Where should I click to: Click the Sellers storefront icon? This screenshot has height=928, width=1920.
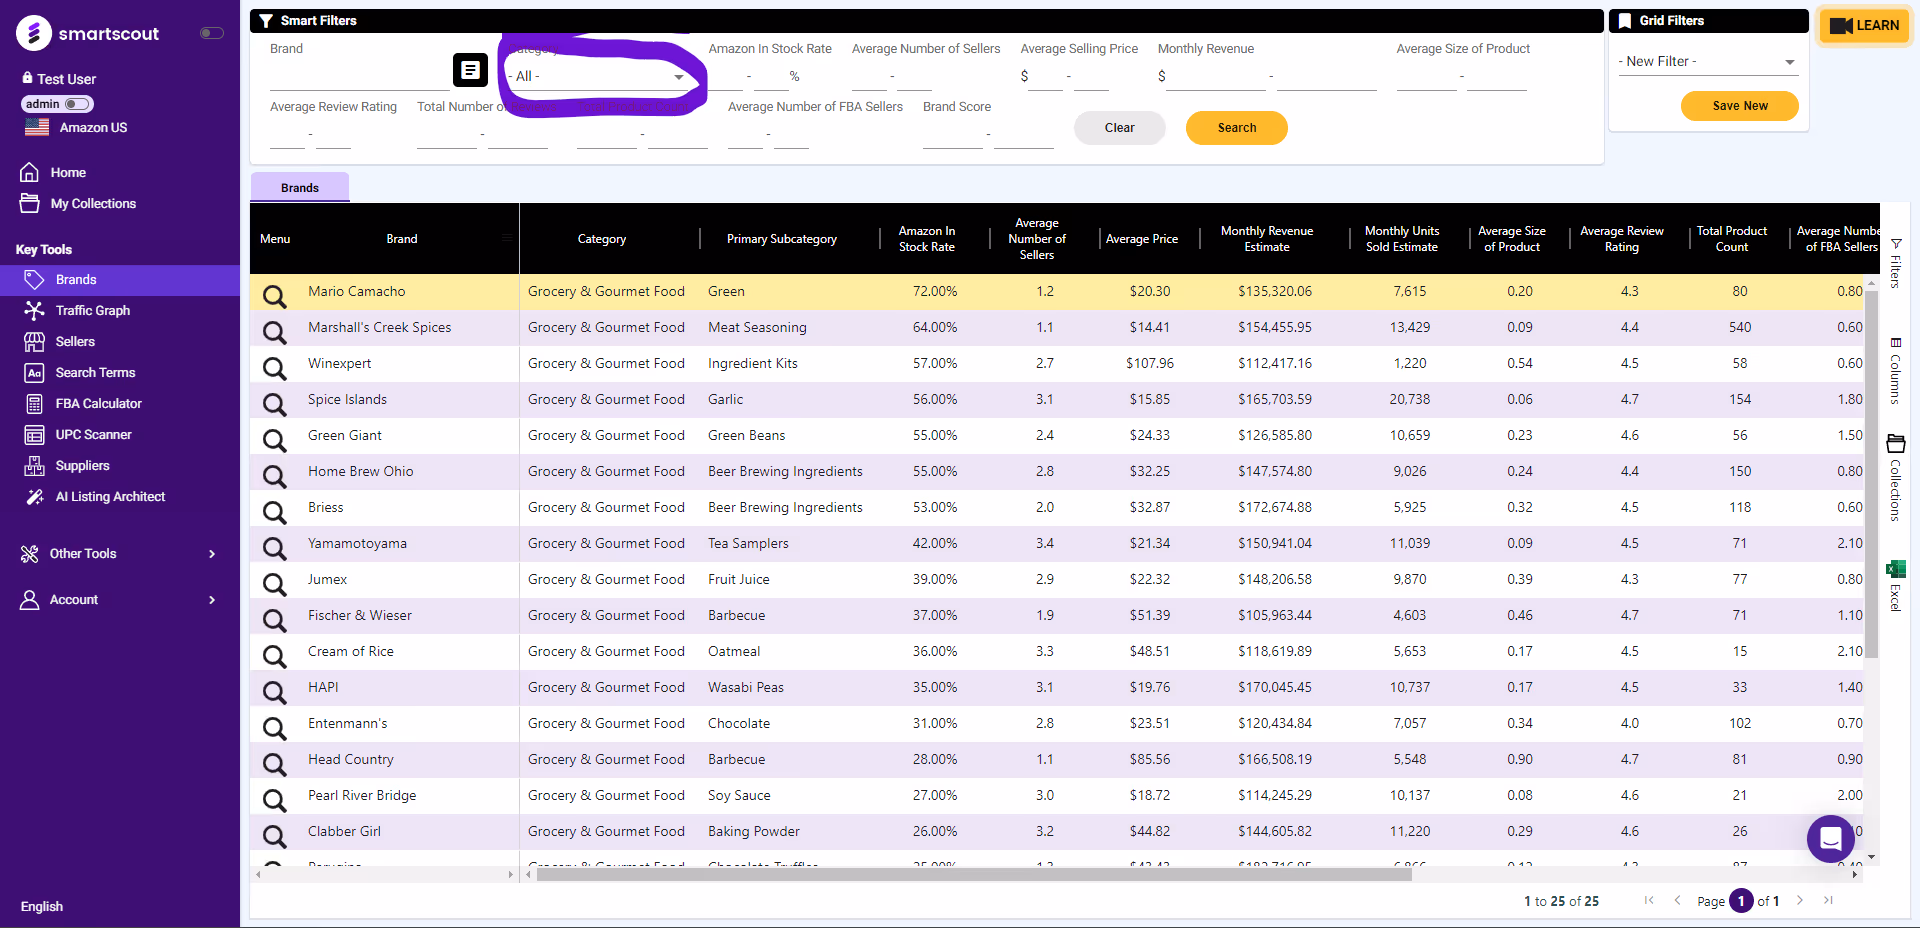(x=35, y=342)
